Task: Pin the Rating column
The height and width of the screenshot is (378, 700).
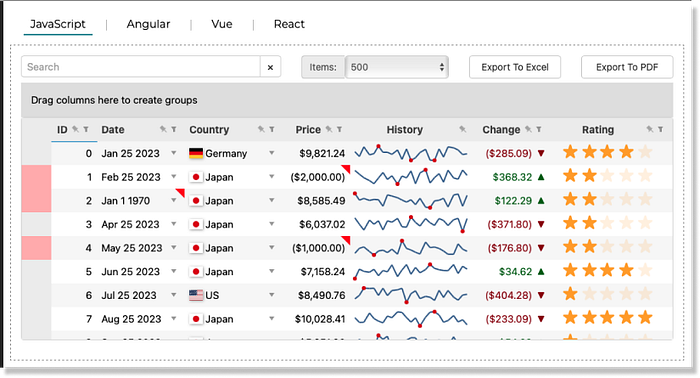Action: click(650, 129)
